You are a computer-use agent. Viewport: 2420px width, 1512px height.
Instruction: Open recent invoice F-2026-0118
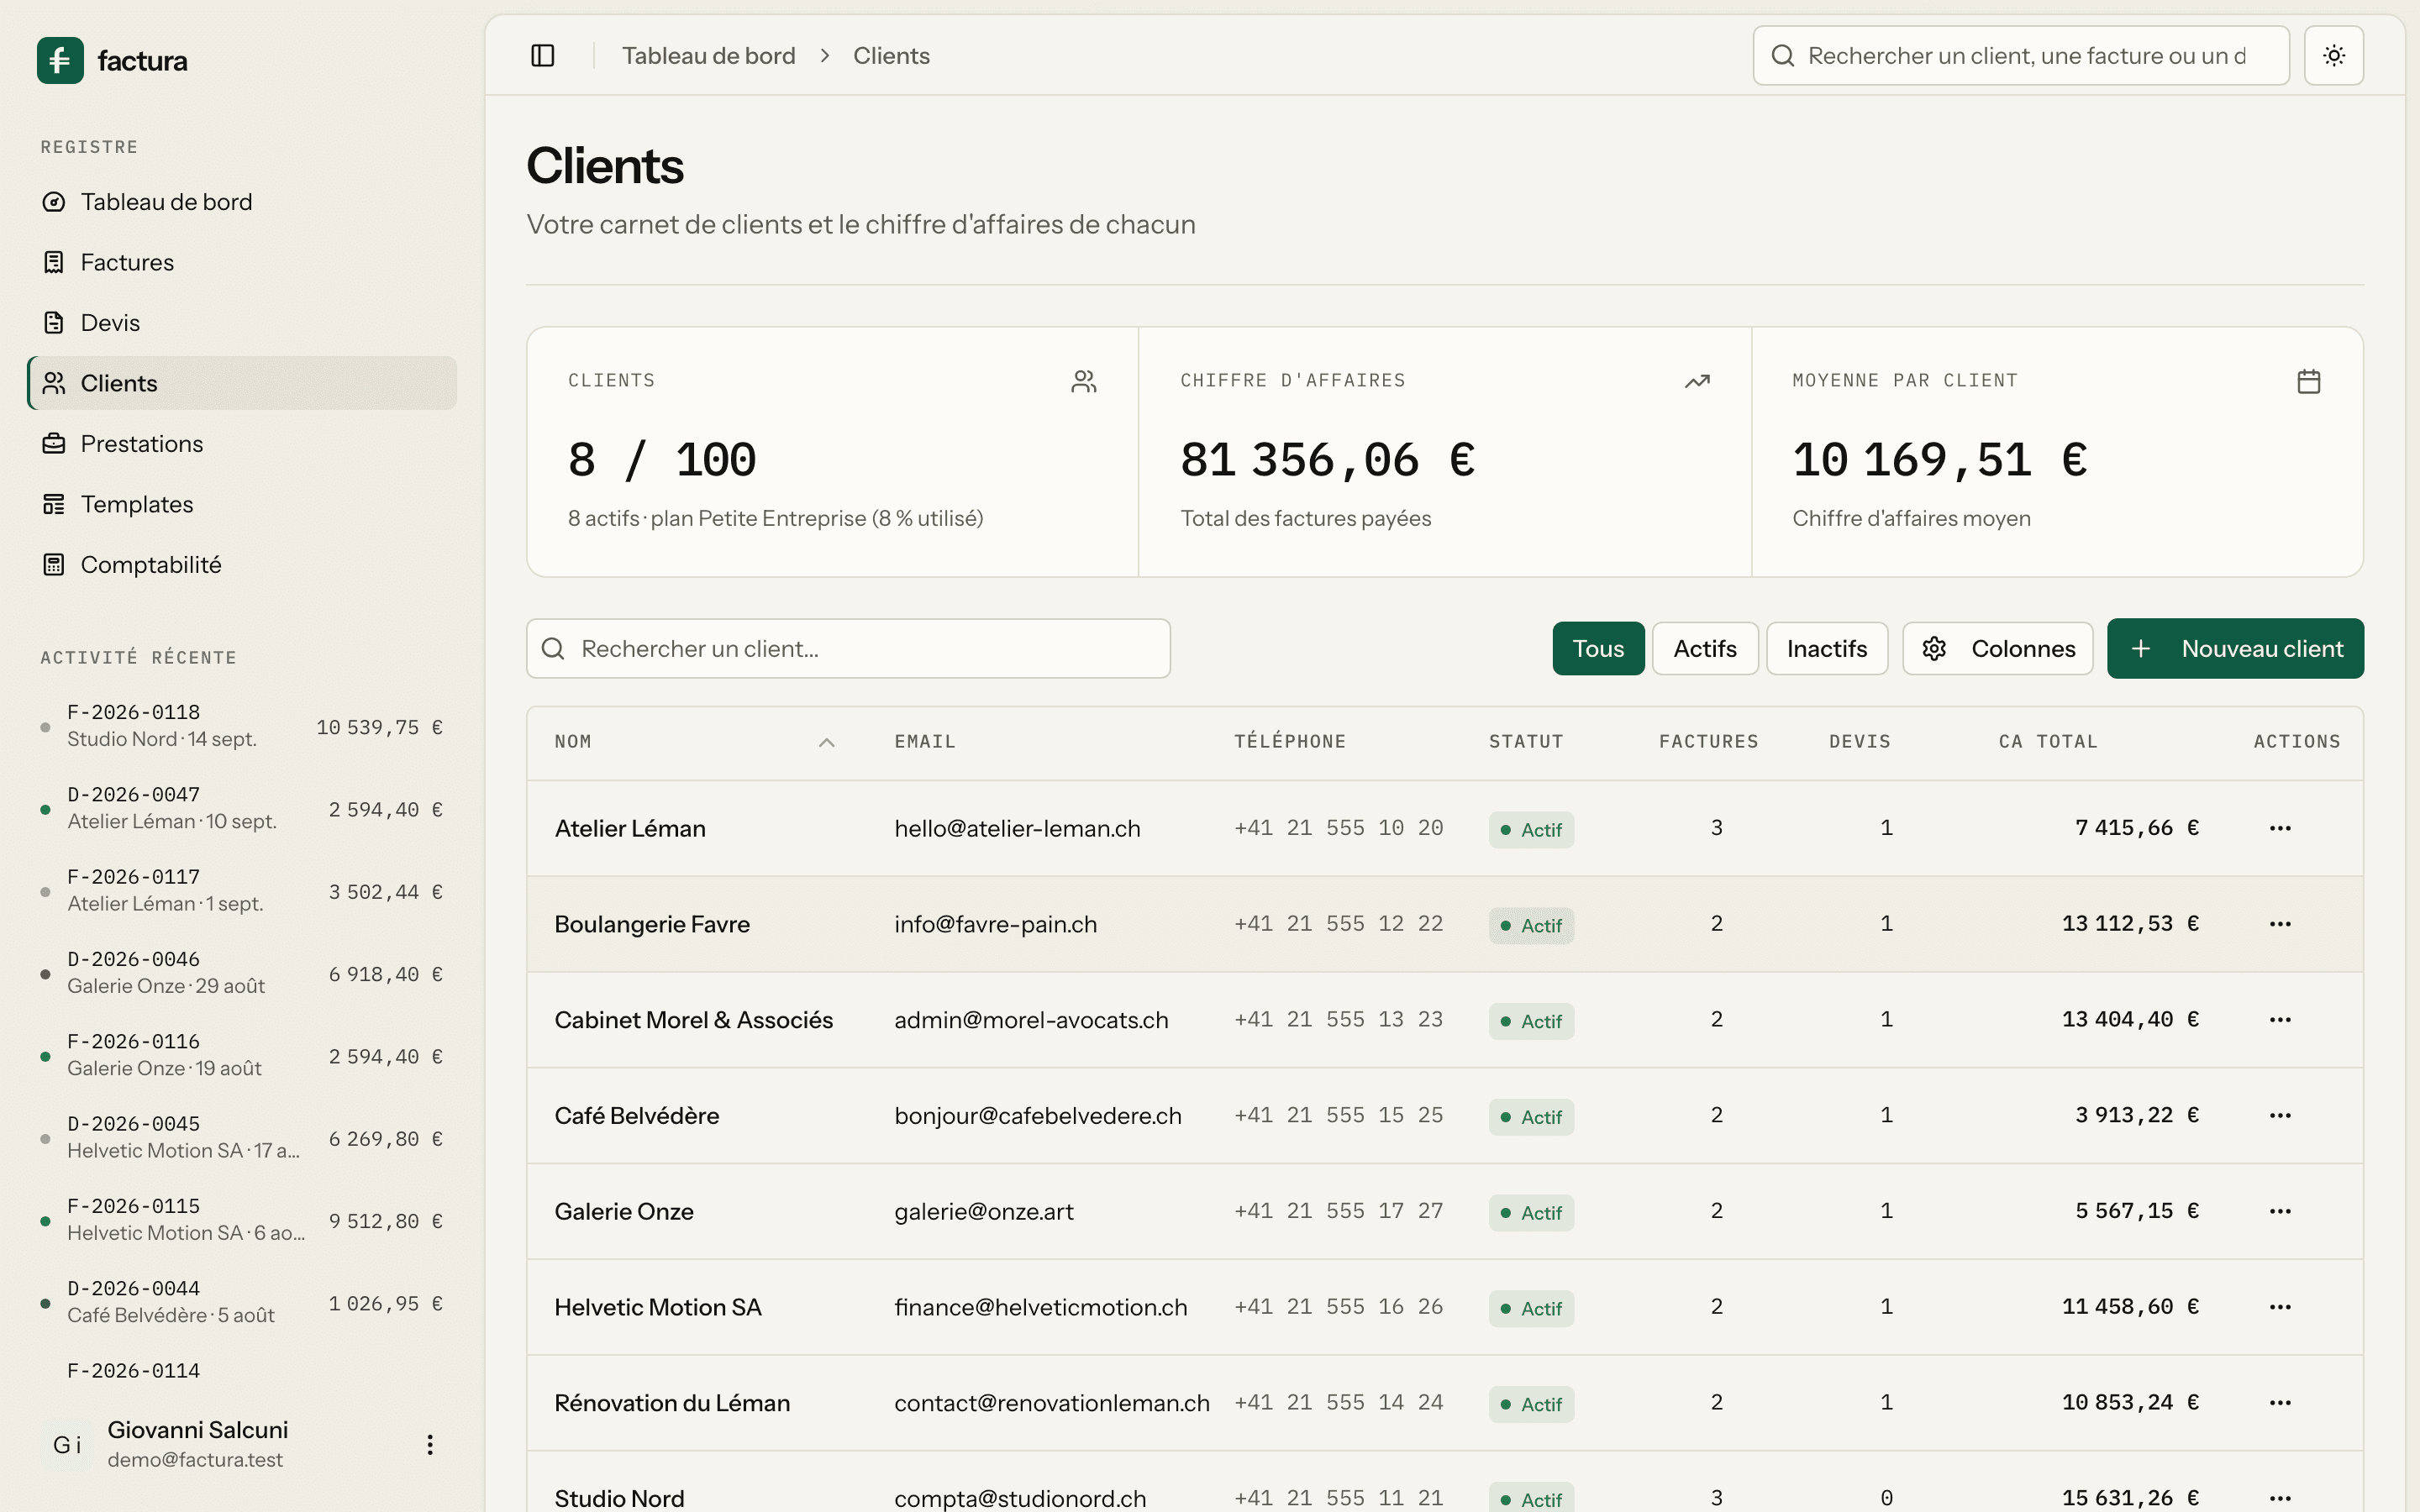(x=242, y=726)
